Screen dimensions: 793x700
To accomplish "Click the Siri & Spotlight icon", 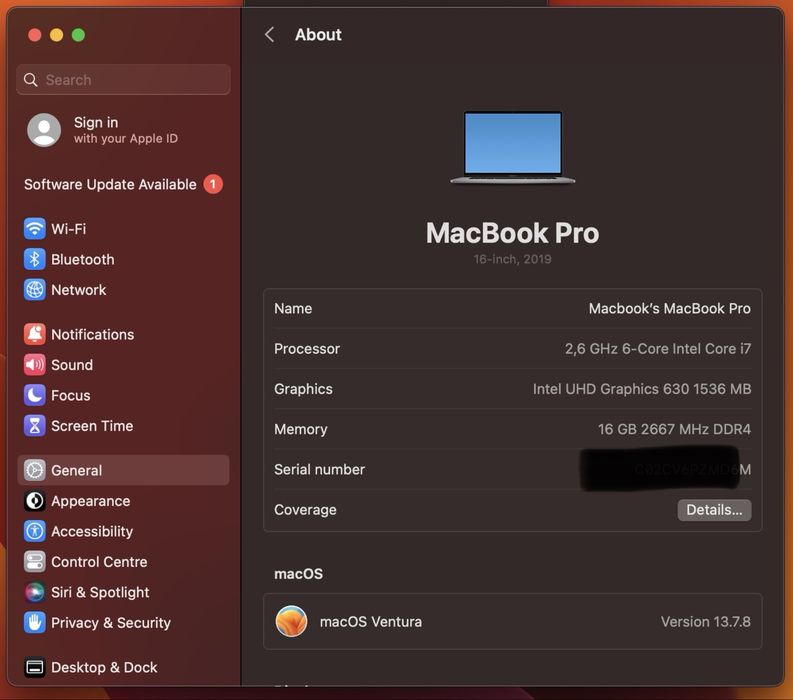I will click(34, 592).
